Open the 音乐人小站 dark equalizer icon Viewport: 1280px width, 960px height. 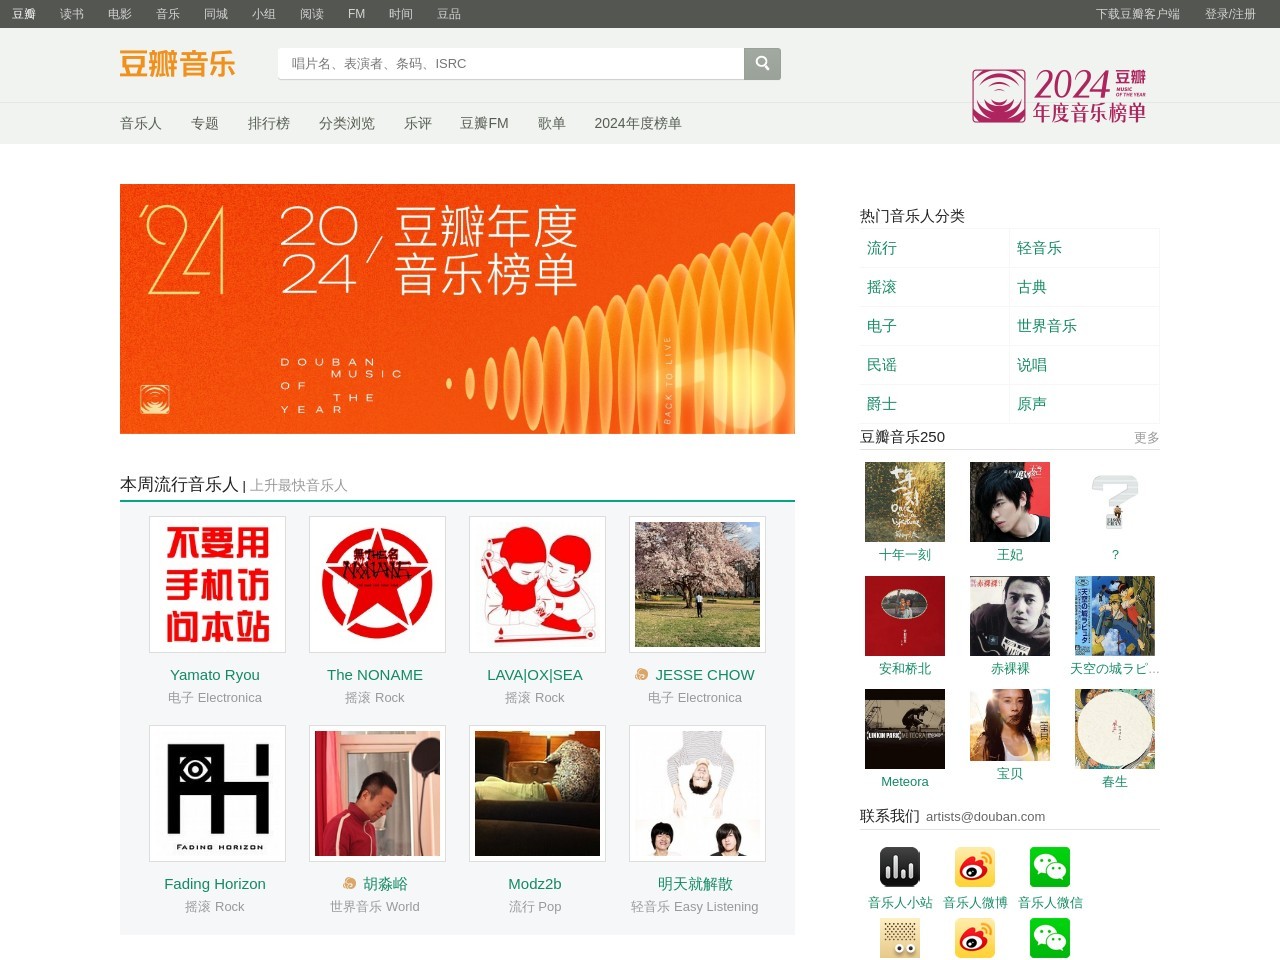(x=900, y=867)
